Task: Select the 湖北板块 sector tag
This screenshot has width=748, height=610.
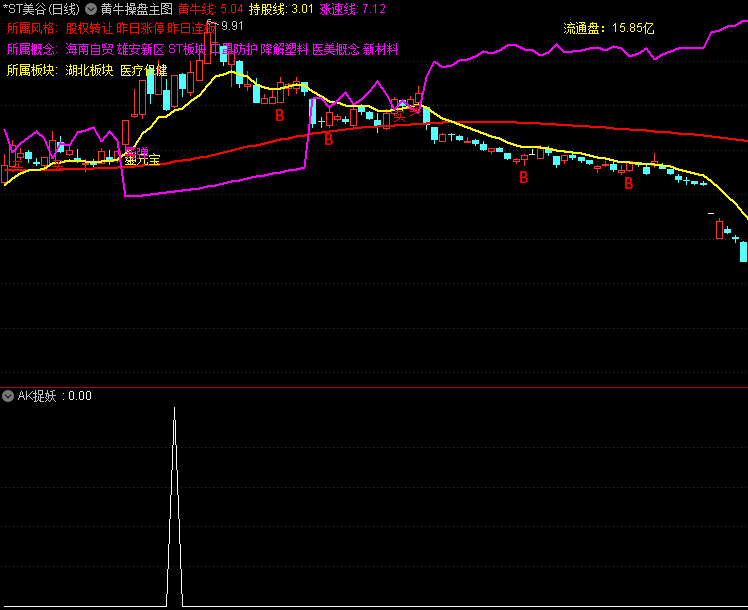Action: 89,70
